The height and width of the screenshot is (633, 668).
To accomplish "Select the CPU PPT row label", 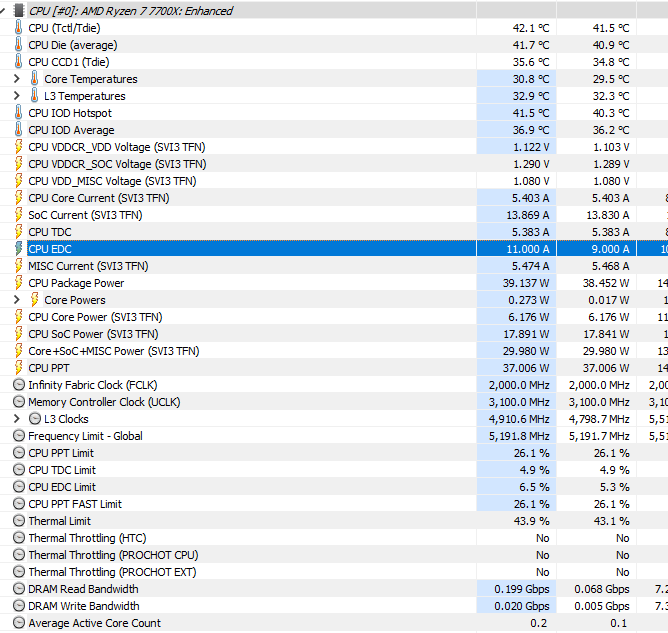I will [x=49, y=368].
